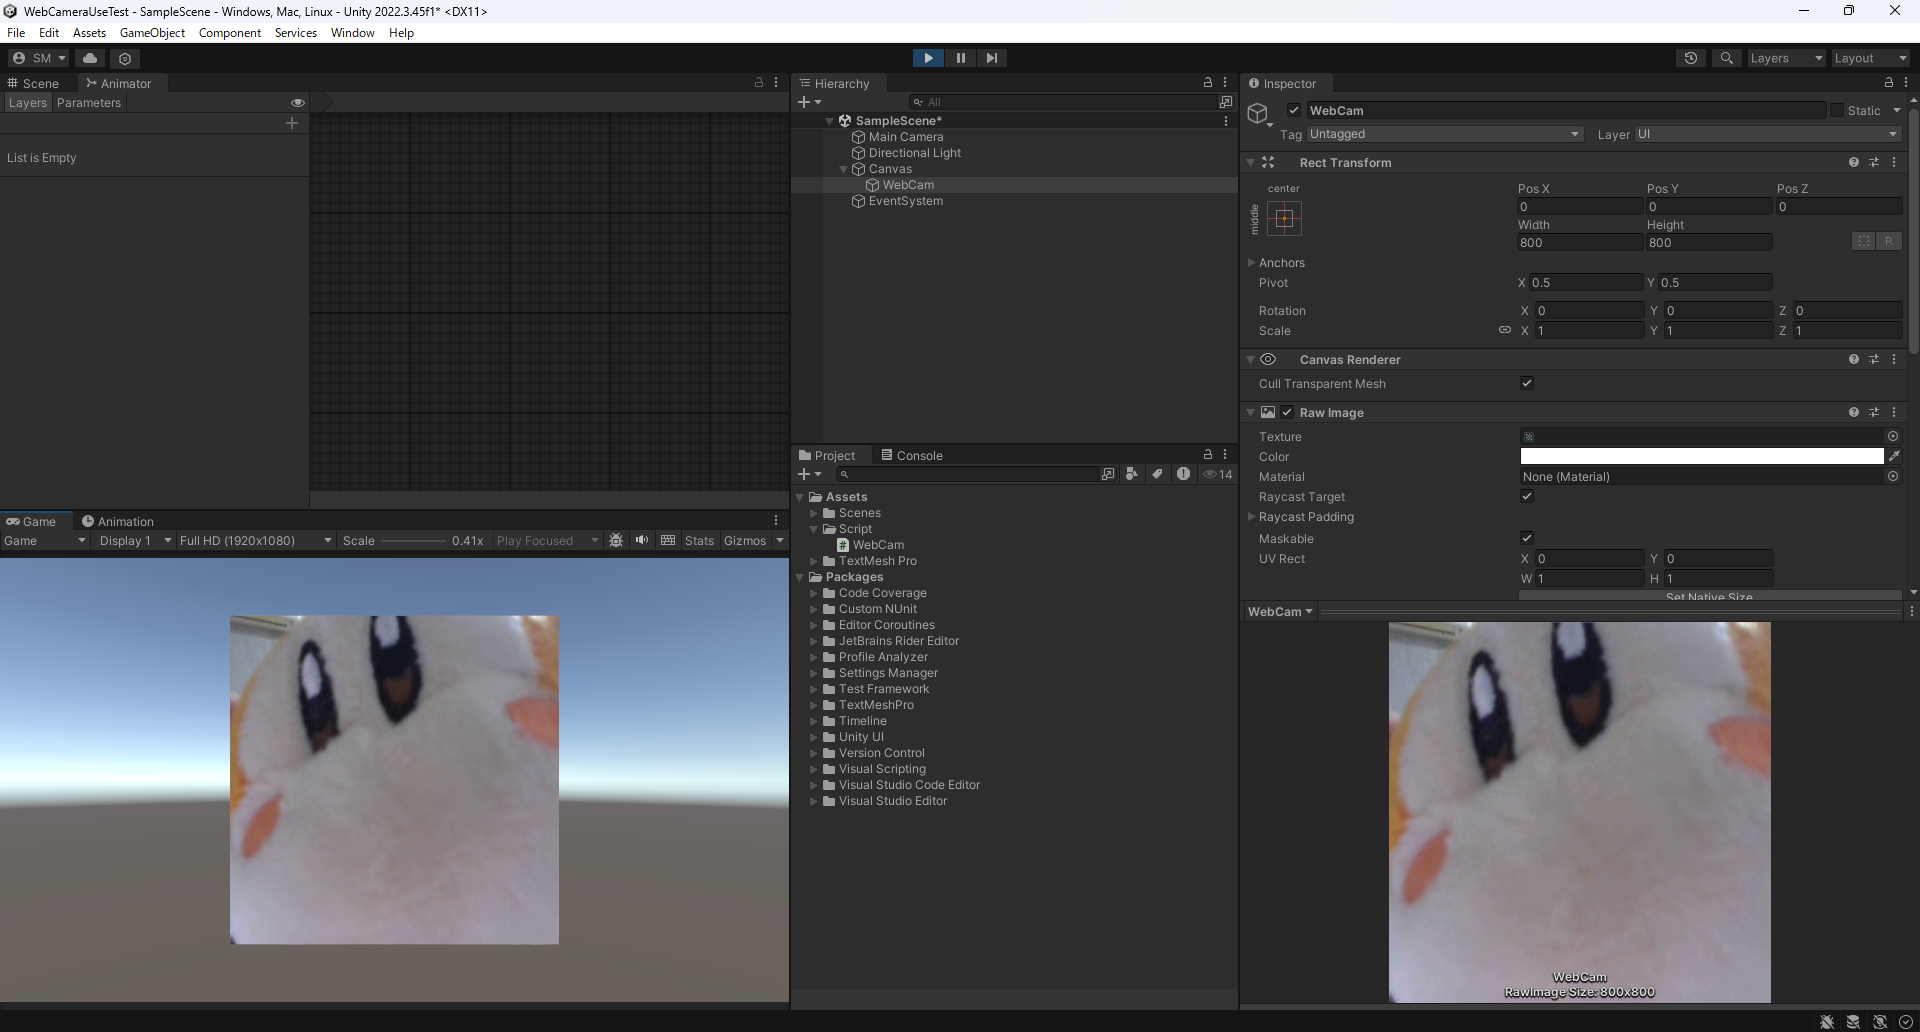Open Unity cloud services icon
Image resolution: width=1920 pixels, height=1032 pixels.
tap(90, 58)
